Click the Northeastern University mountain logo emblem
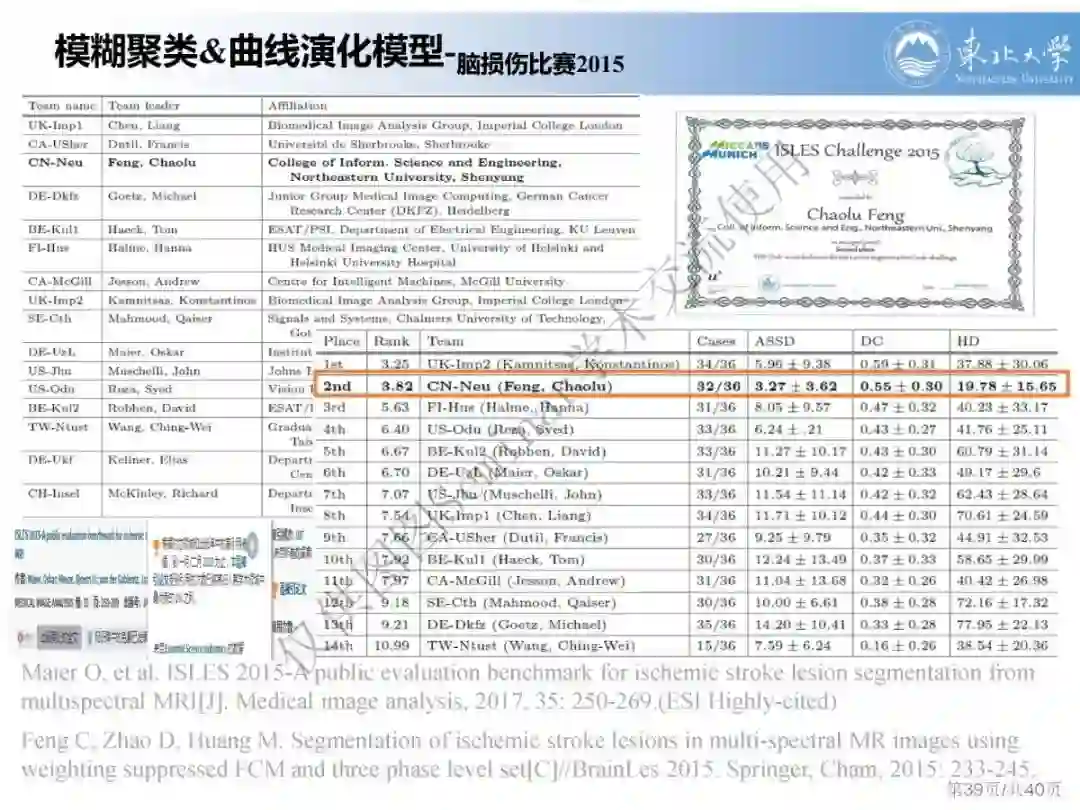1080x810 pixels. [x=918, y=54]
